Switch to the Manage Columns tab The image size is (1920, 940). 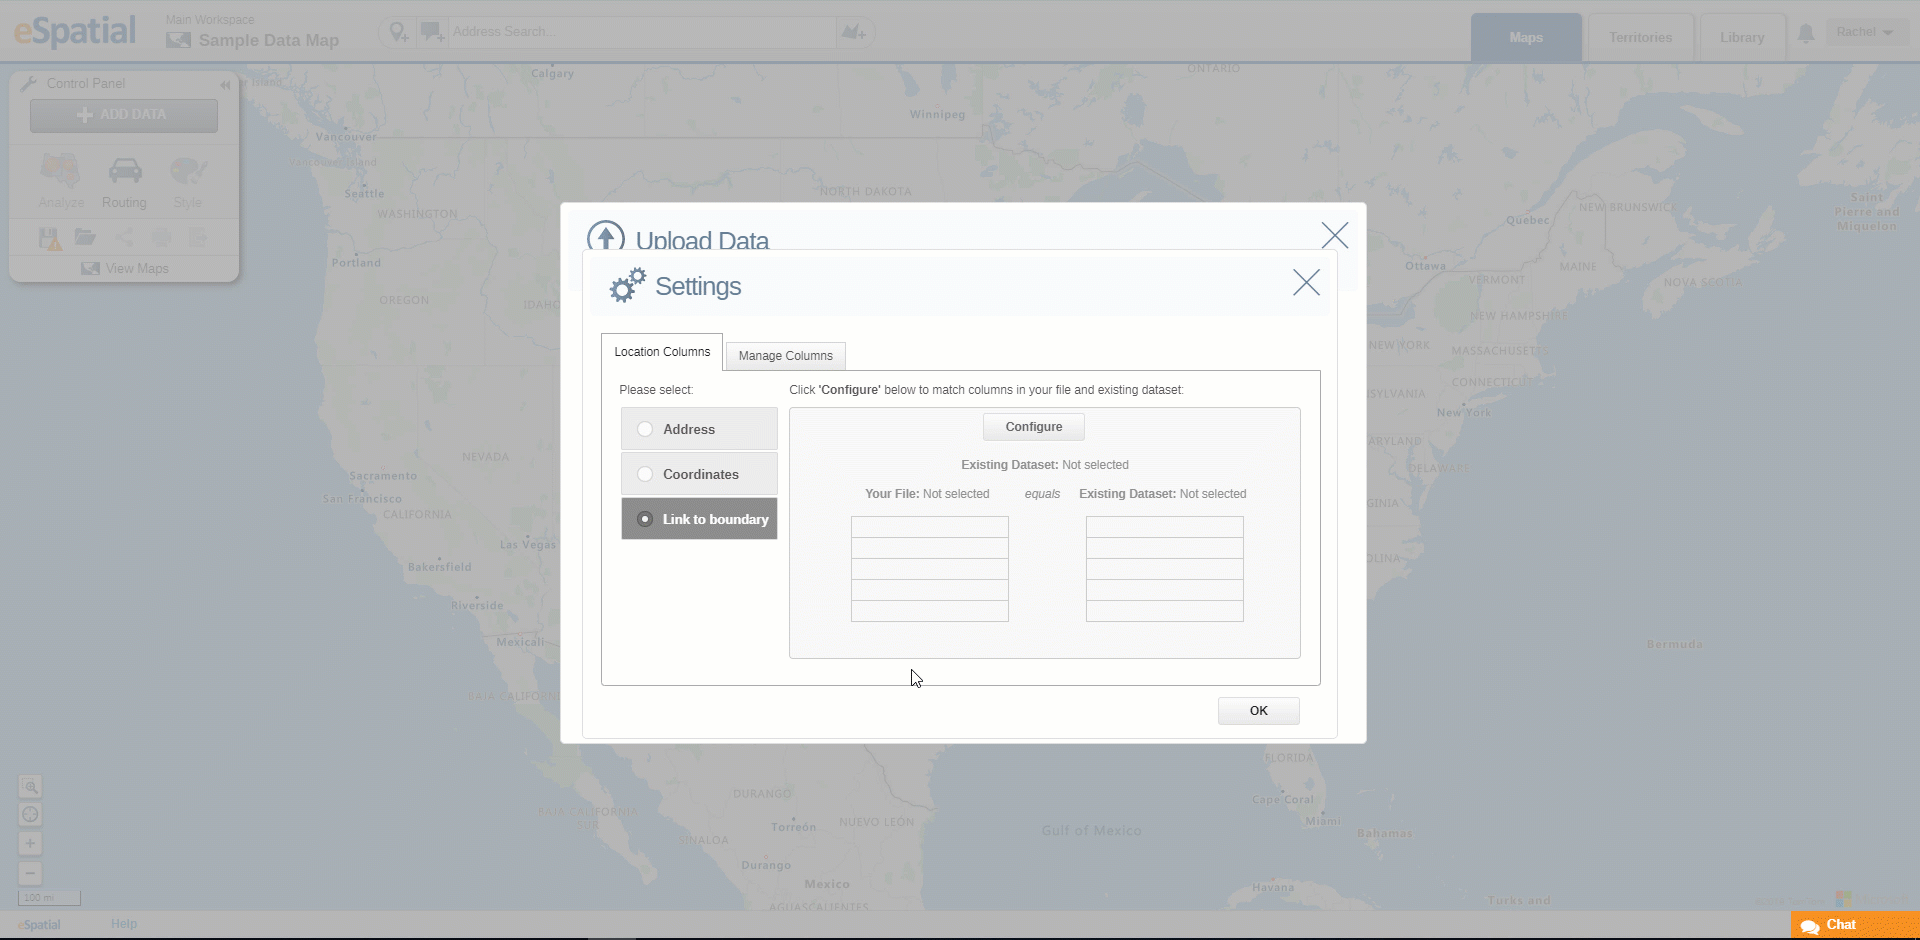point(785,356)
